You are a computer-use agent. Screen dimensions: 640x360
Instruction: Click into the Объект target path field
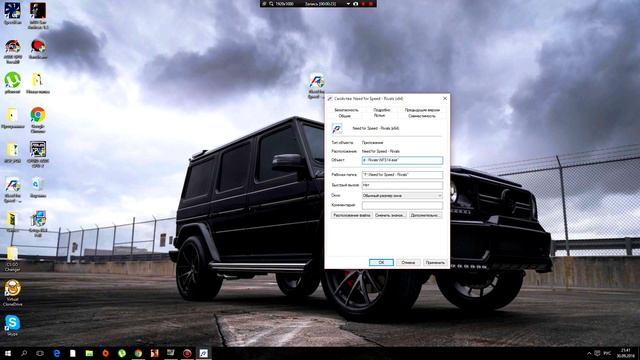[x=402, y=160]
